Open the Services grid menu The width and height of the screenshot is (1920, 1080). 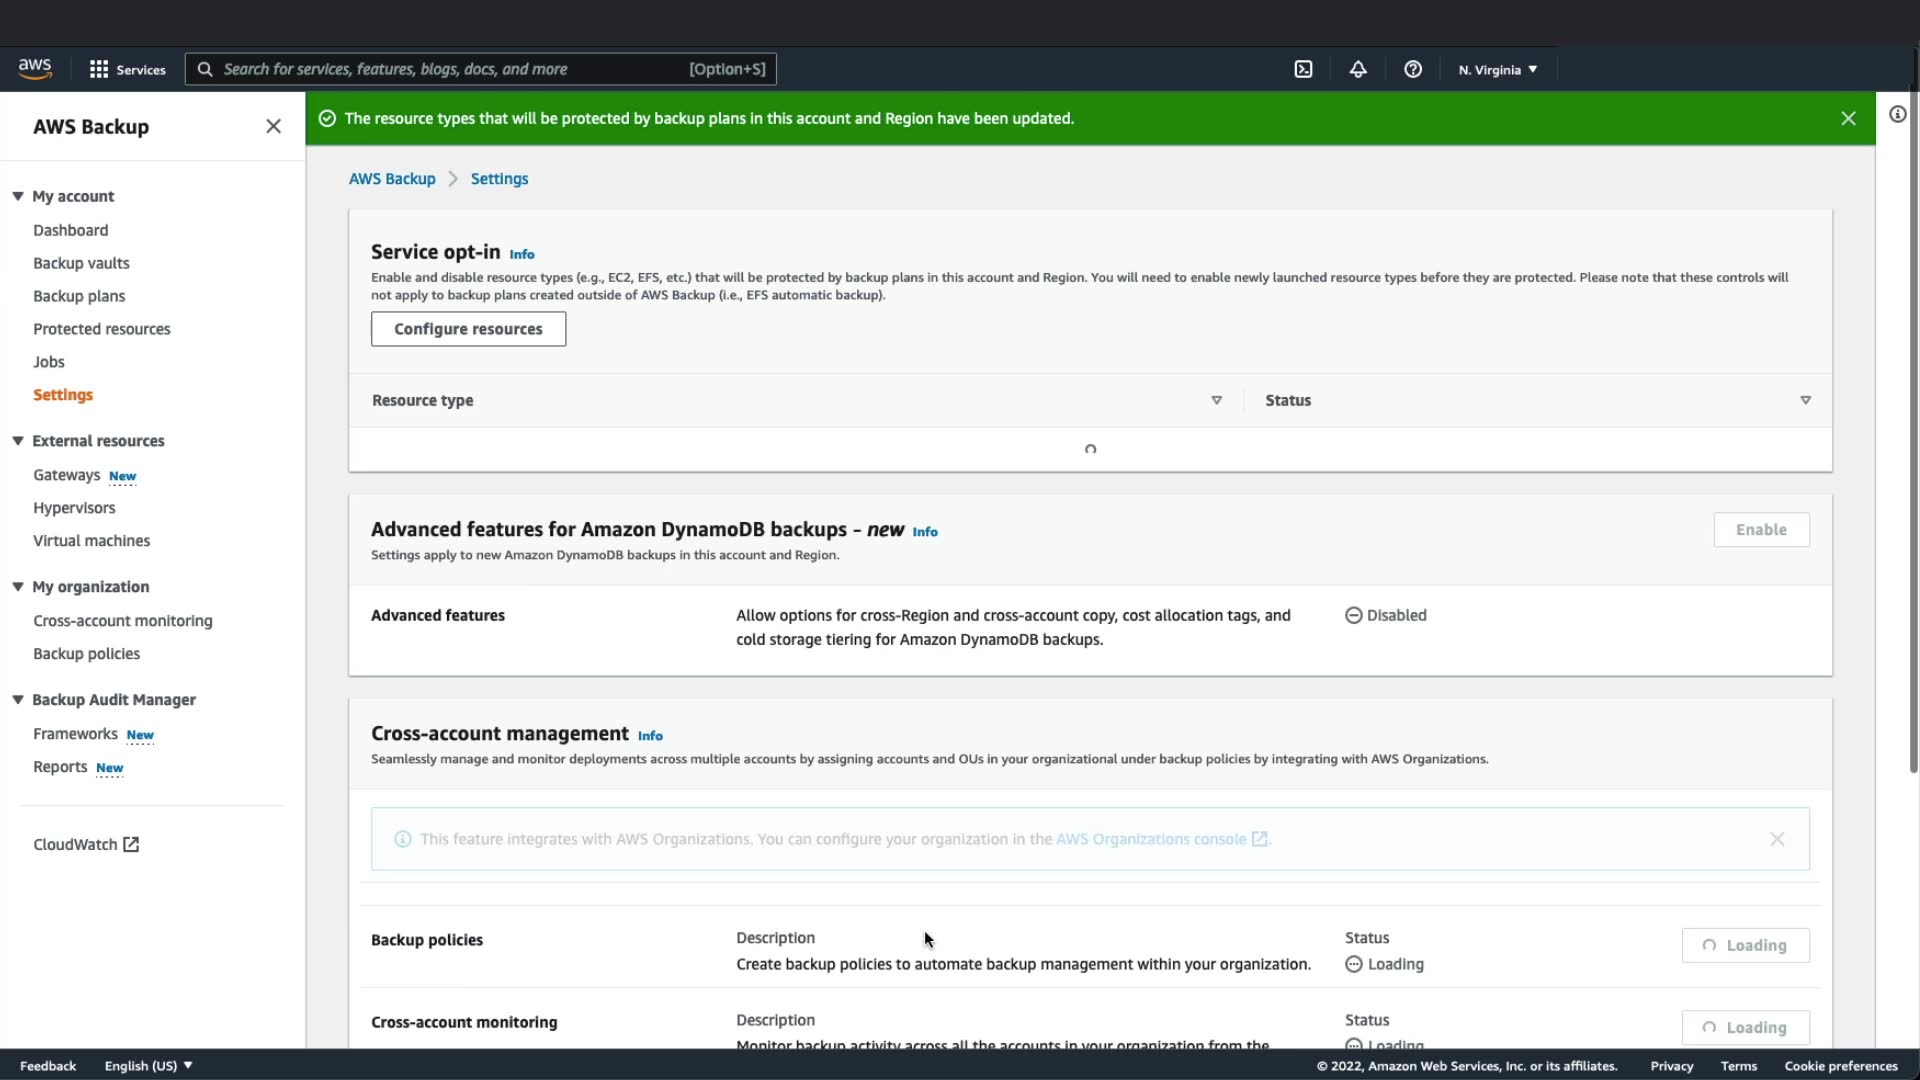pyautogui.click(x=127, y=69)
